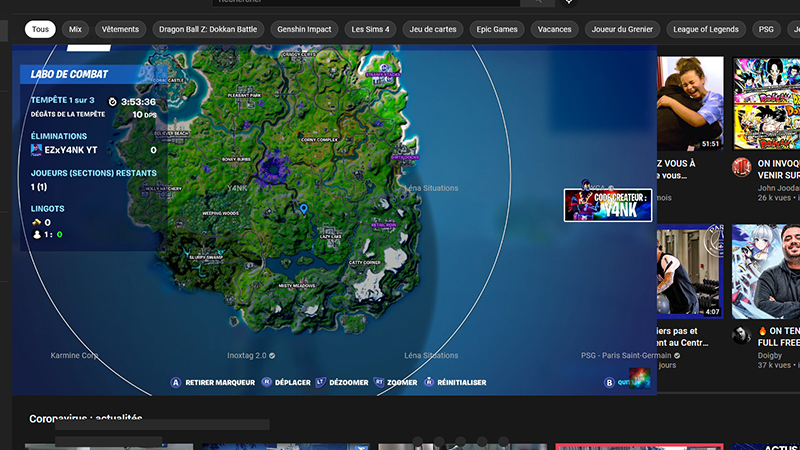Choose the Epic Games category chip
Screen dimensions: 800x450
coord(497,29)
